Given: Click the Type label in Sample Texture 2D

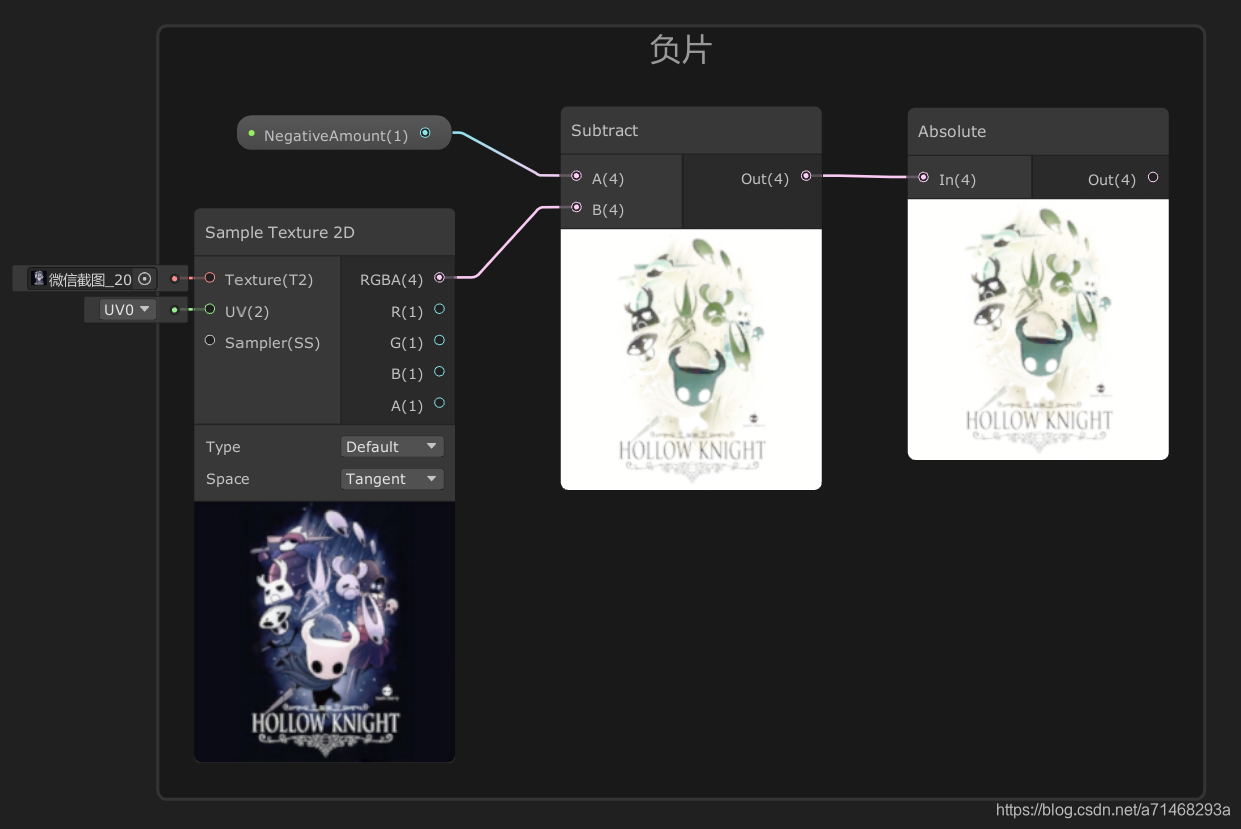Looking at the screenshot, I should click(x=223, y=447).
